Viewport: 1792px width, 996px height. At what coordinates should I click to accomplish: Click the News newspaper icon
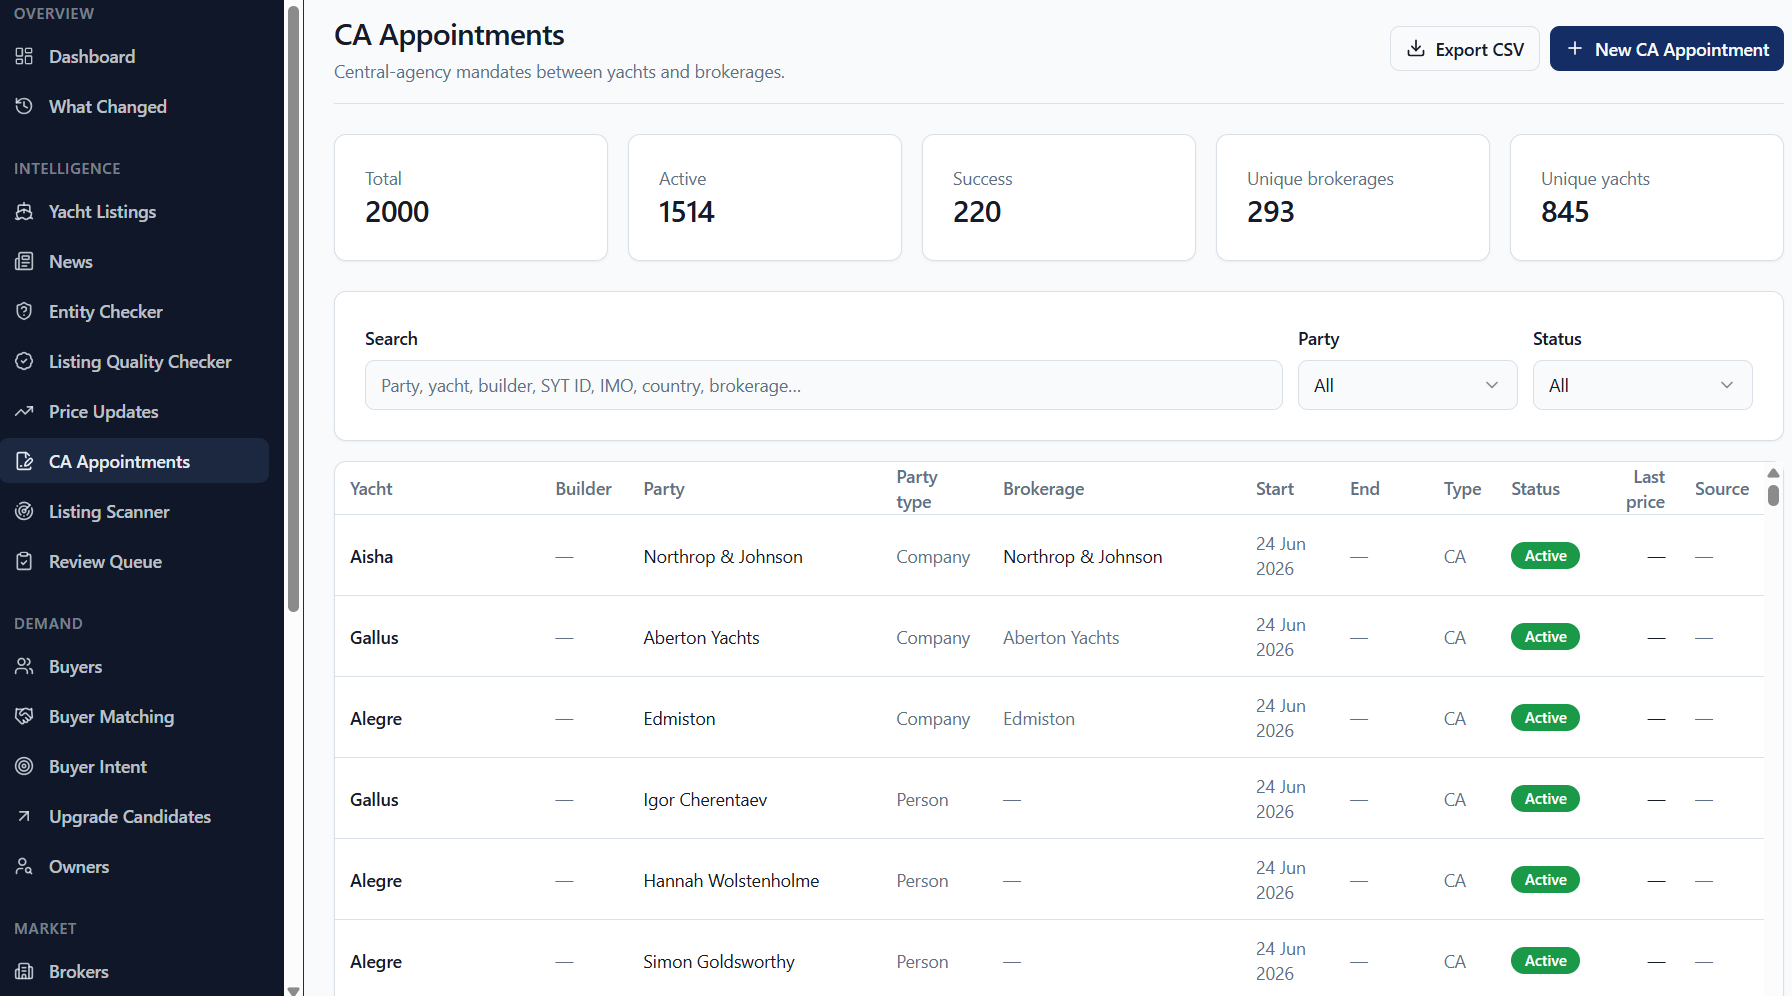point(25,261)
